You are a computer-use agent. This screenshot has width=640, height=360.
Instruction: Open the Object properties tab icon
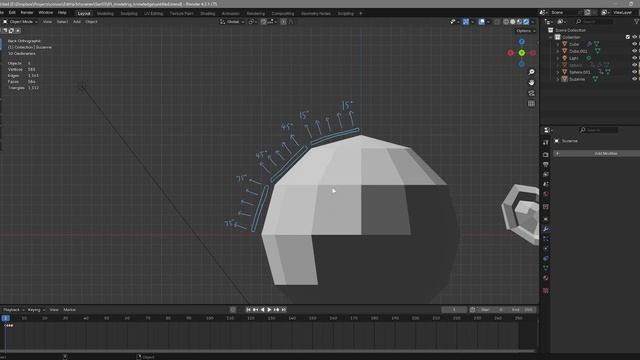pos(546,219)
